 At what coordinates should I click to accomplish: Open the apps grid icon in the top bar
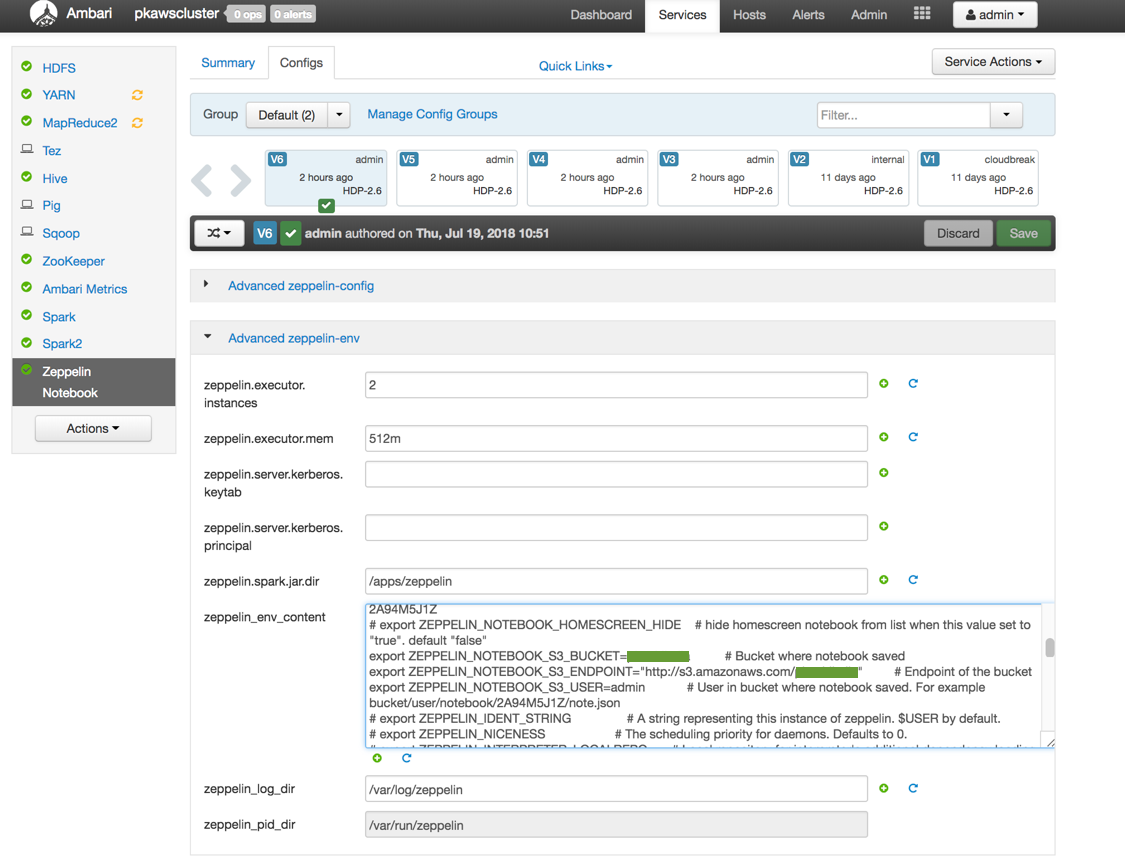(922, 14)
